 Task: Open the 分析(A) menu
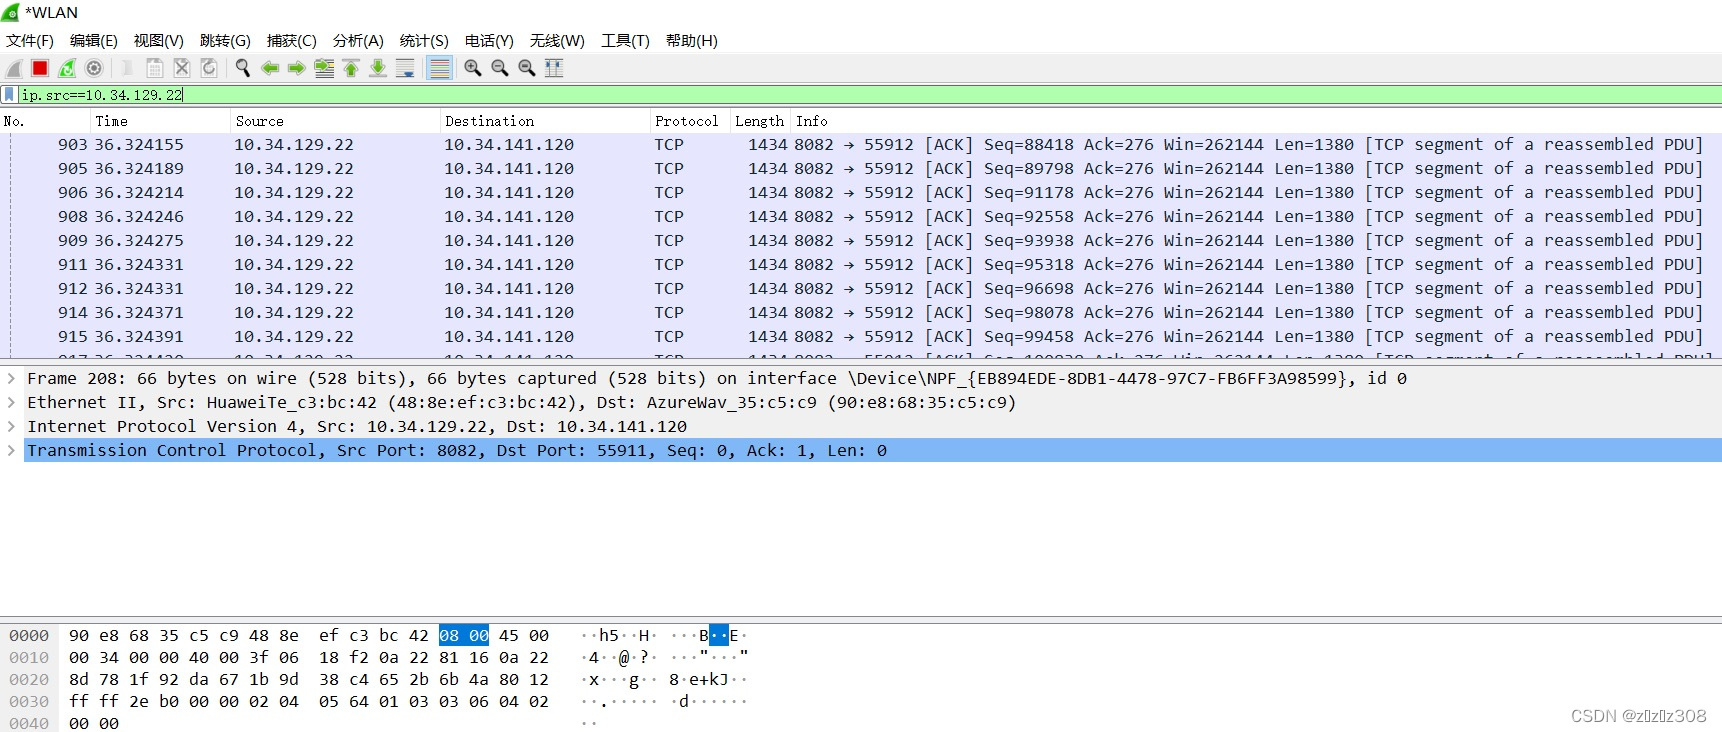pyautogui.click(x=358, y=41)
